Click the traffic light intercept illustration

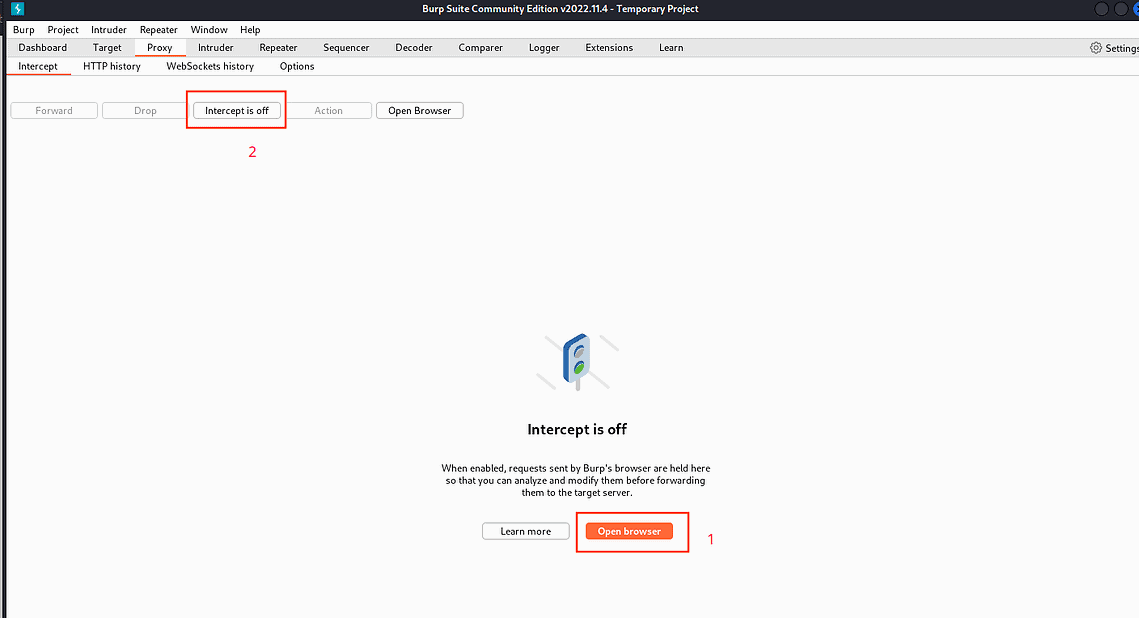tap(578, 361)
